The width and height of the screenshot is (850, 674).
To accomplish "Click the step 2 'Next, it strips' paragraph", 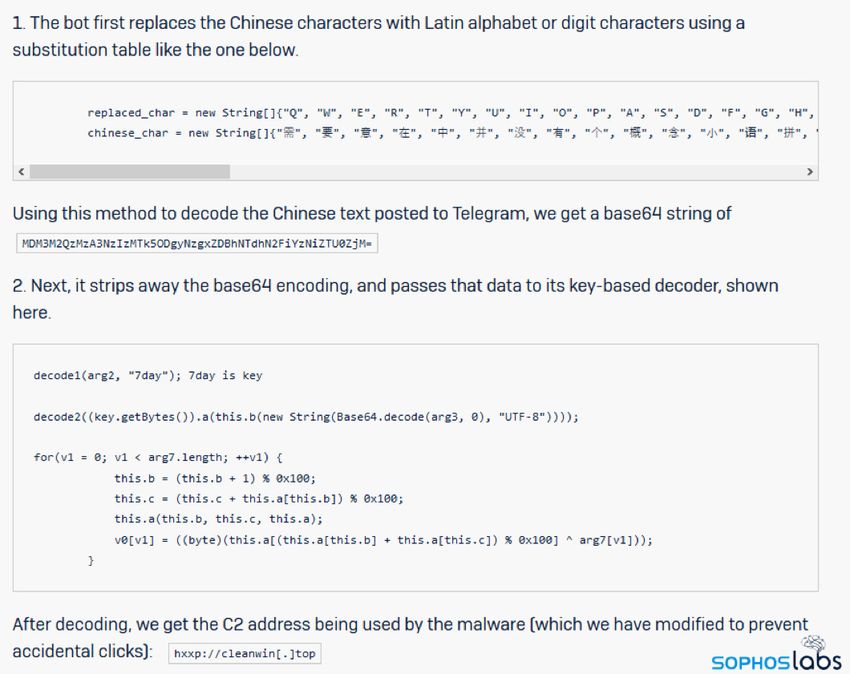I will click(395, 299).
